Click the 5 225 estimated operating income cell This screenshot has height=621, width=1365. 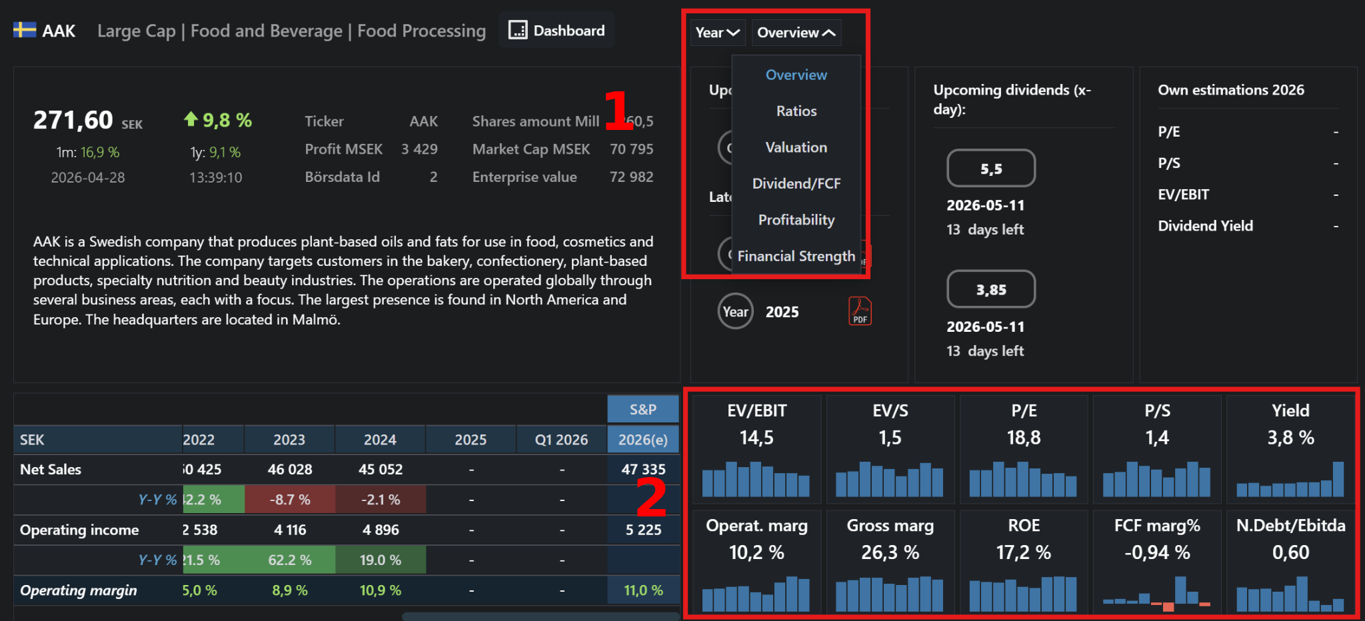[643, 530]
